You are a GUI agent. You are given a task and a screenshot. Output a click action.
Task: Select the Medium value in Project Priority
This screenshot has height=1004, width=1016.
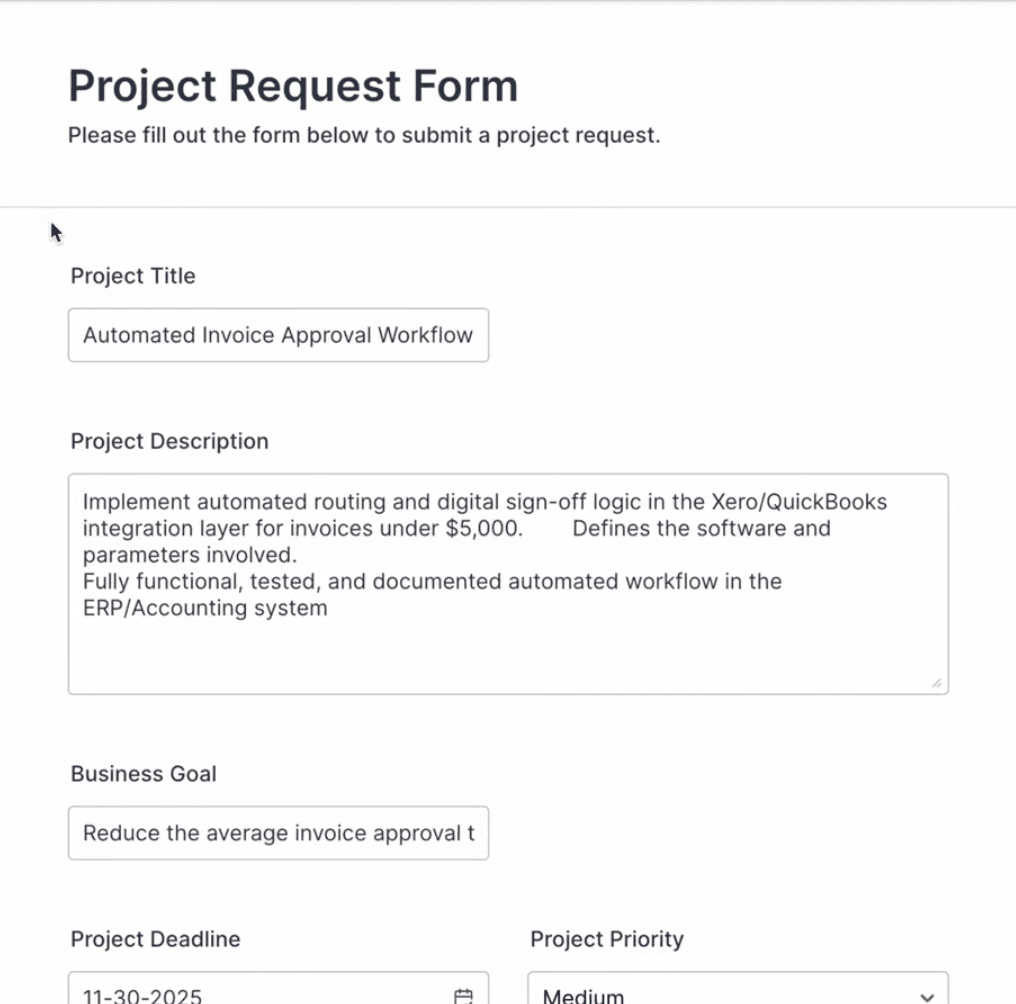[584, 996]
